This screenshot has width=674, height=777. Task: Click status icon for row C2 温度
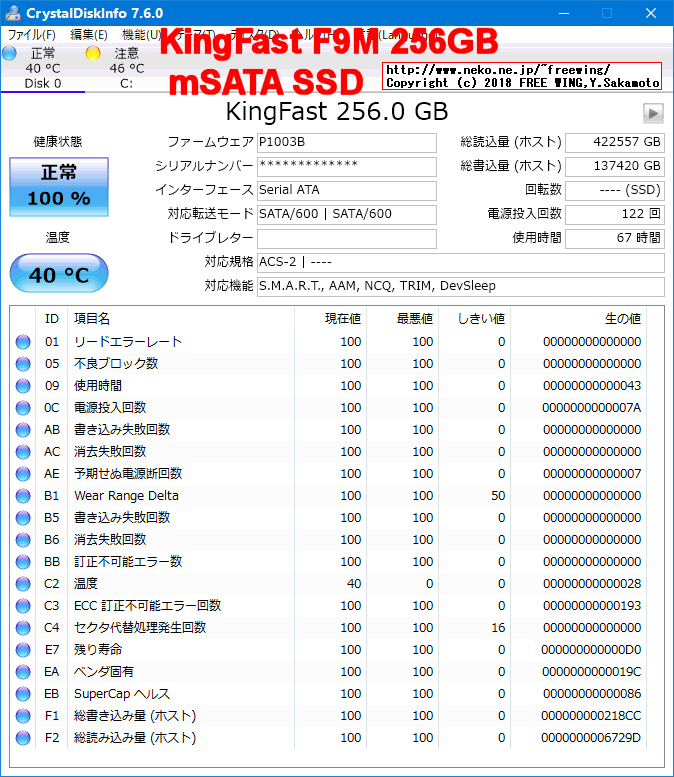[x=23, y=584]
